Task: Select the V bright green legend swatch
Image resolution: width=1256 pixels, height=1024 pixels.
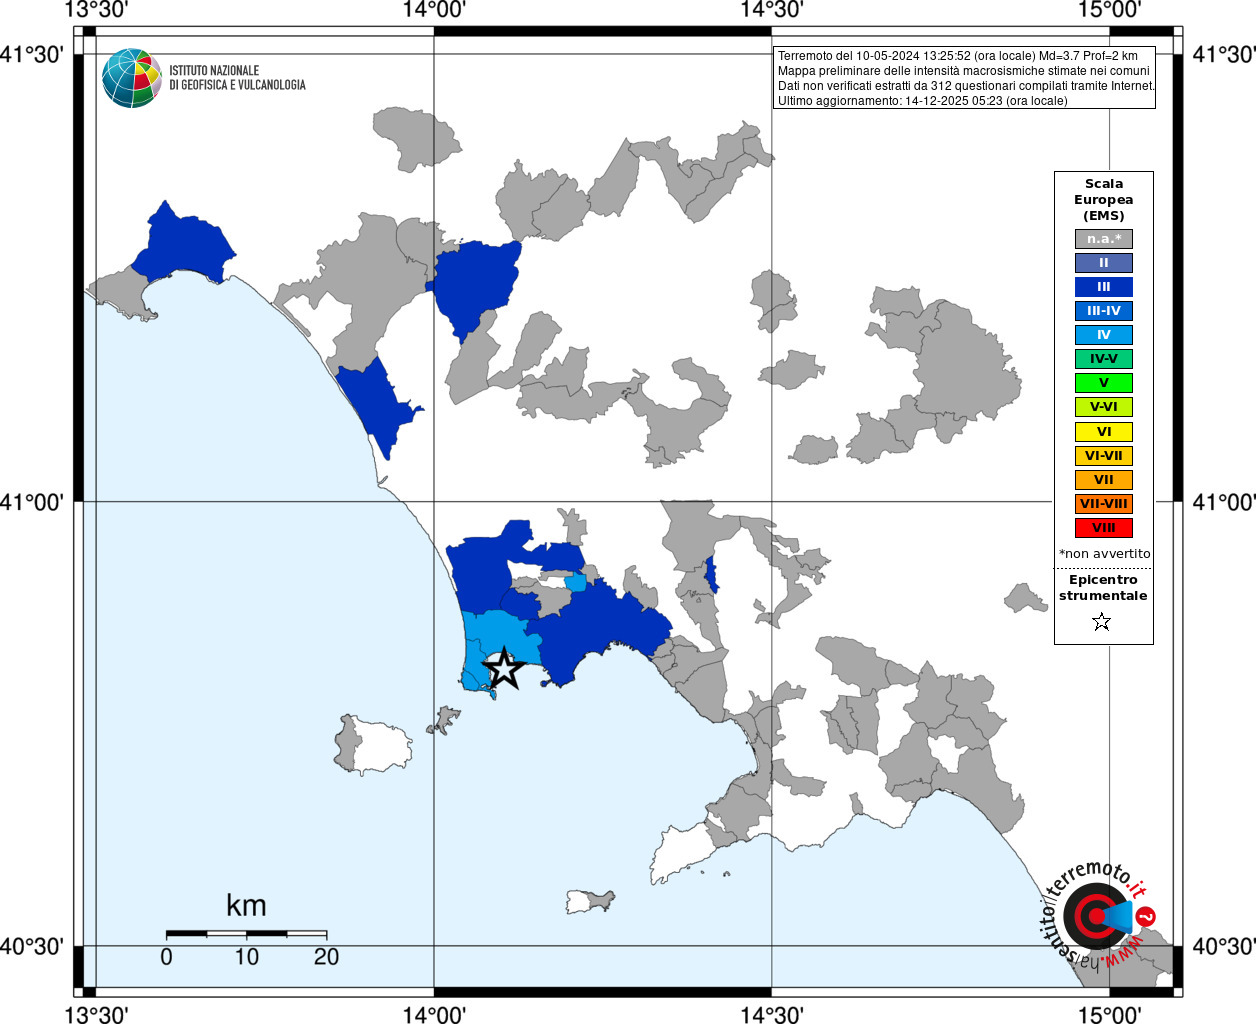Action: click(x=1104, y=383)
